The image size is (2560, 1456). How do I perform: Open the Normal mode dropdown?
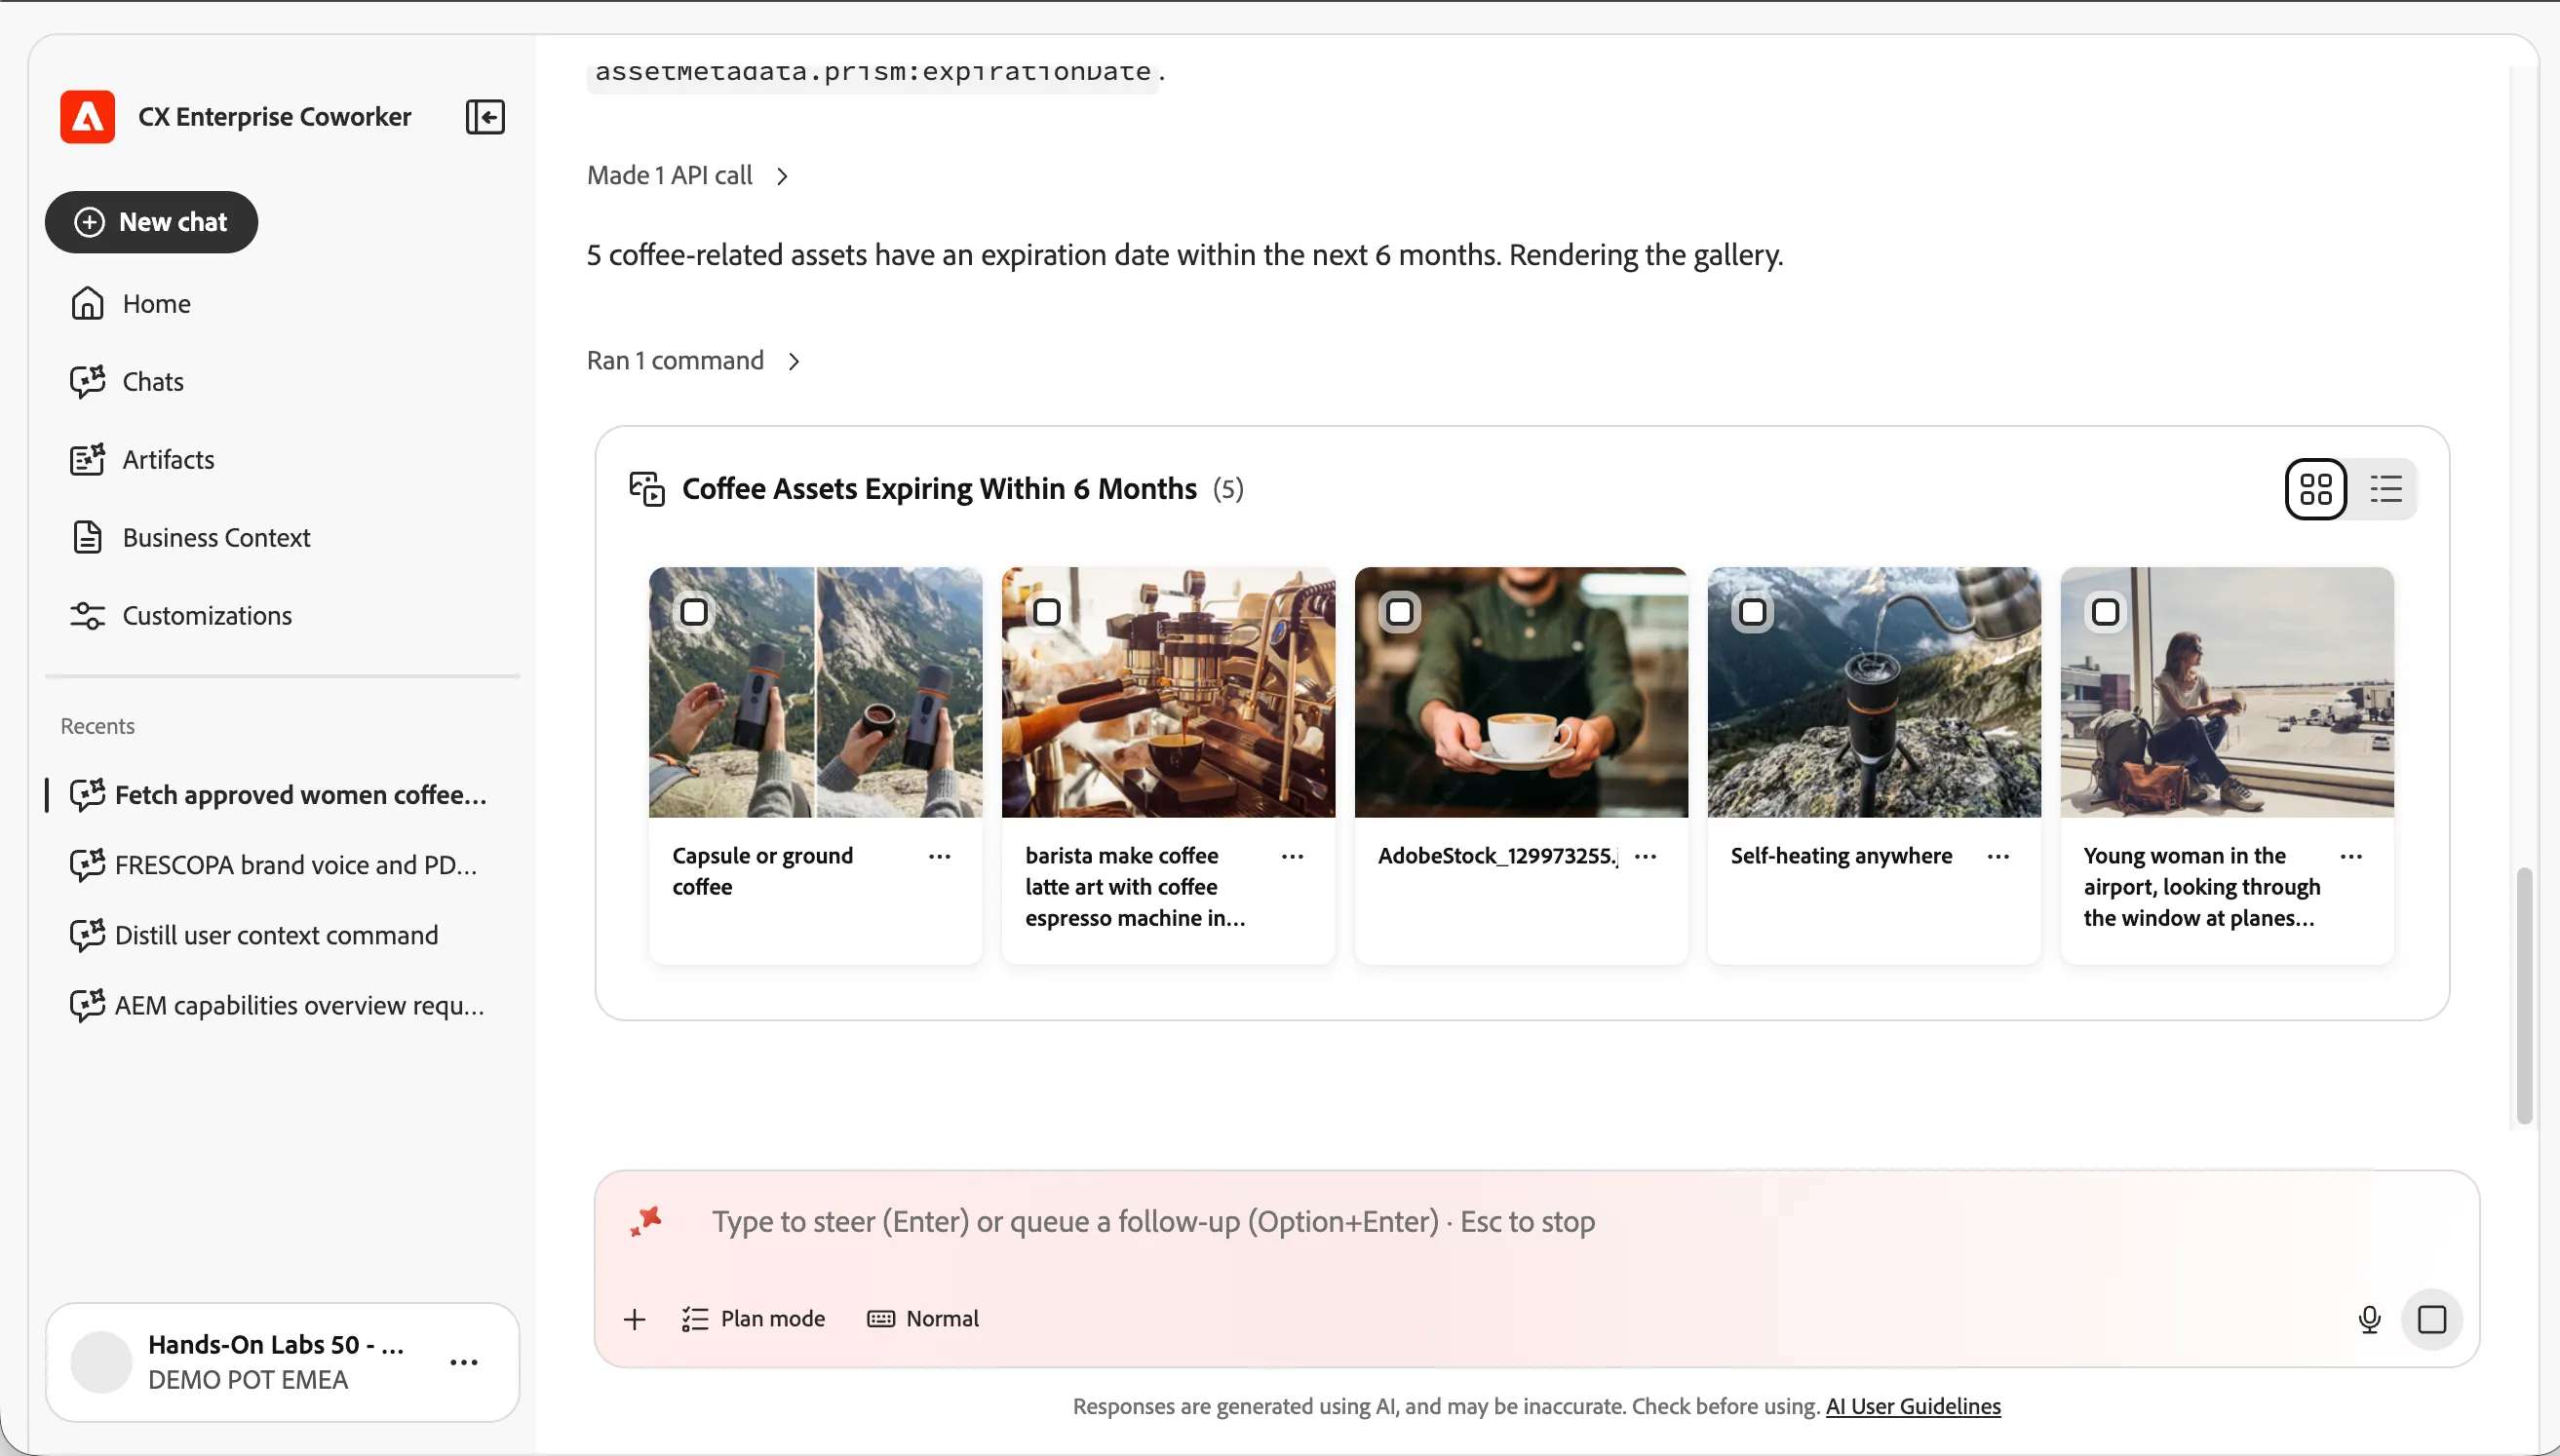tap(923, 1319)
